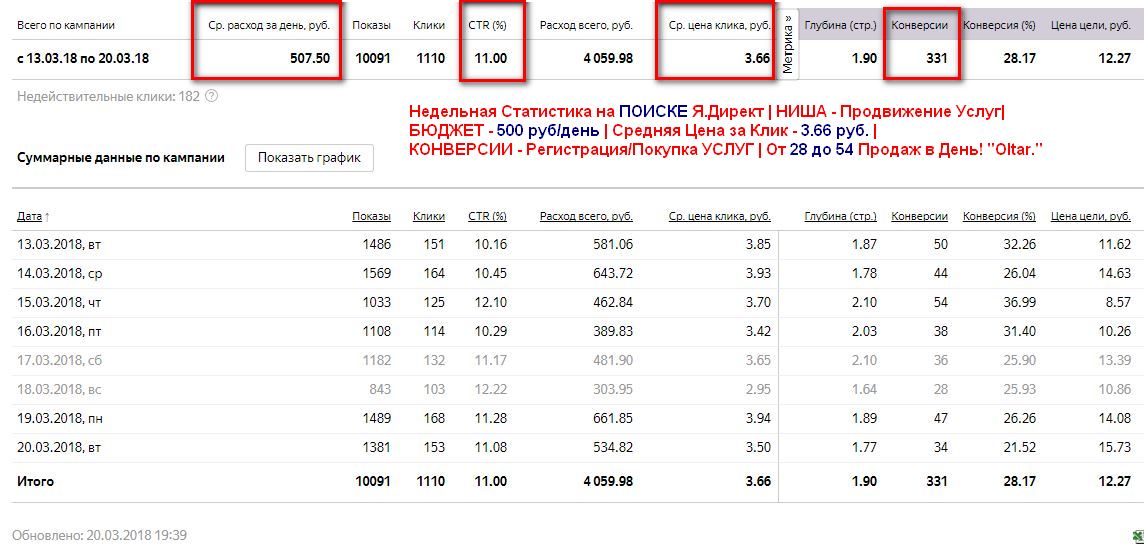Sort by the underlined Конверсии table header

point(919,217)
